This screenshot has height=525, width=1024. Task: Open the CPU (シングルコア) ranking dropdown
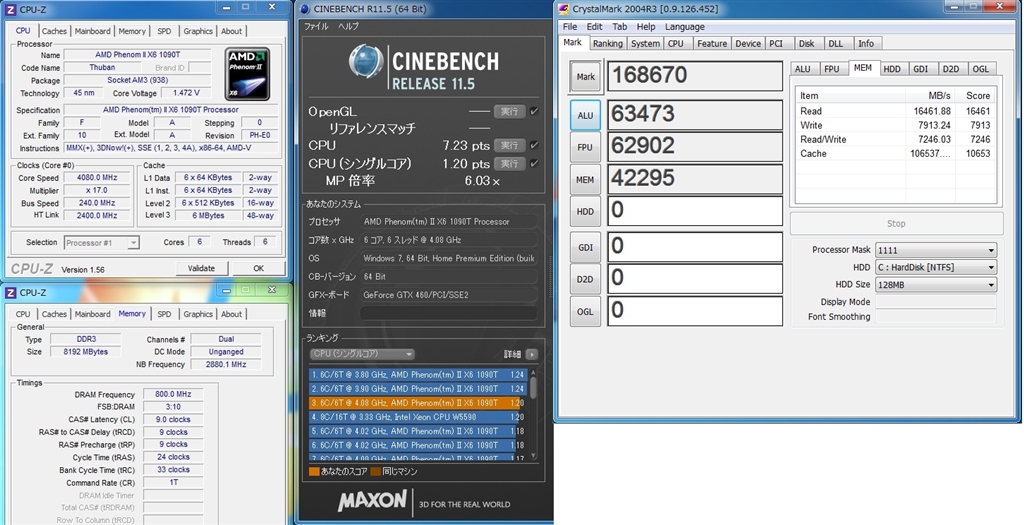tap(362, 354)
